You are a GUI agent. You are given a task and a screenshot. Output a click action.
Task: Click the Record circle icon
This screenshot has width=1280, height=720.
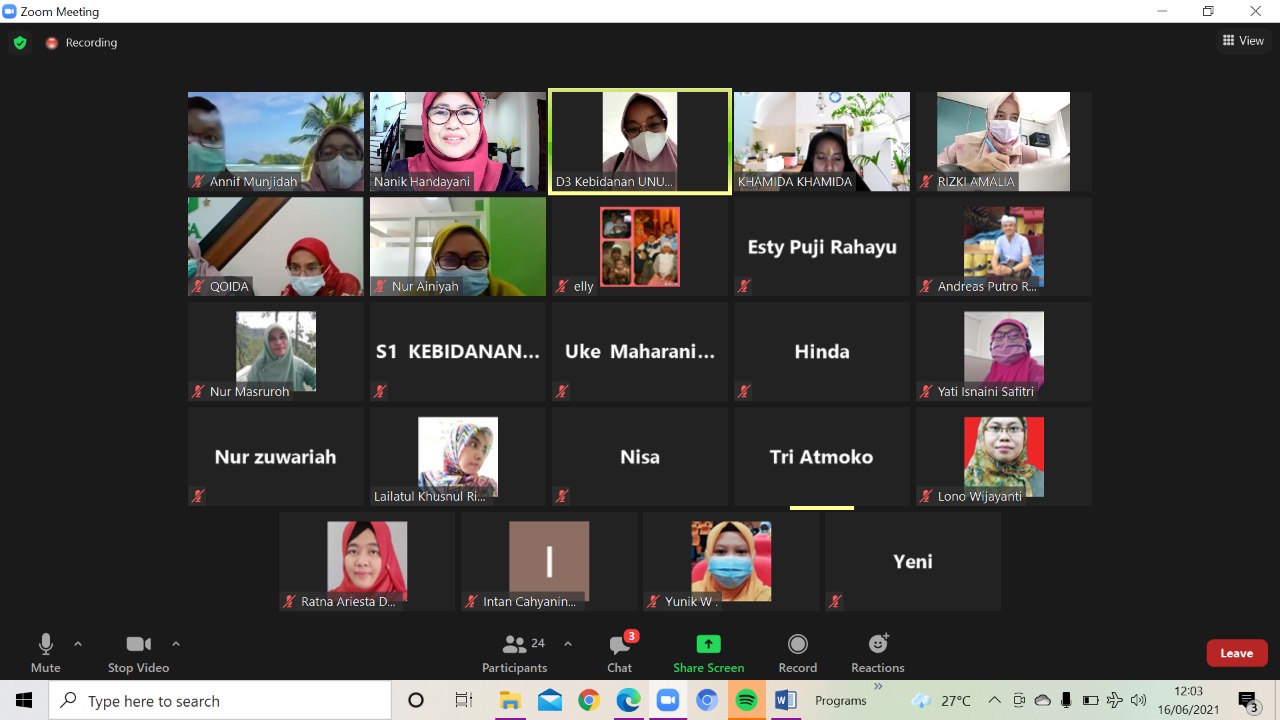click(x=797, y=644)
